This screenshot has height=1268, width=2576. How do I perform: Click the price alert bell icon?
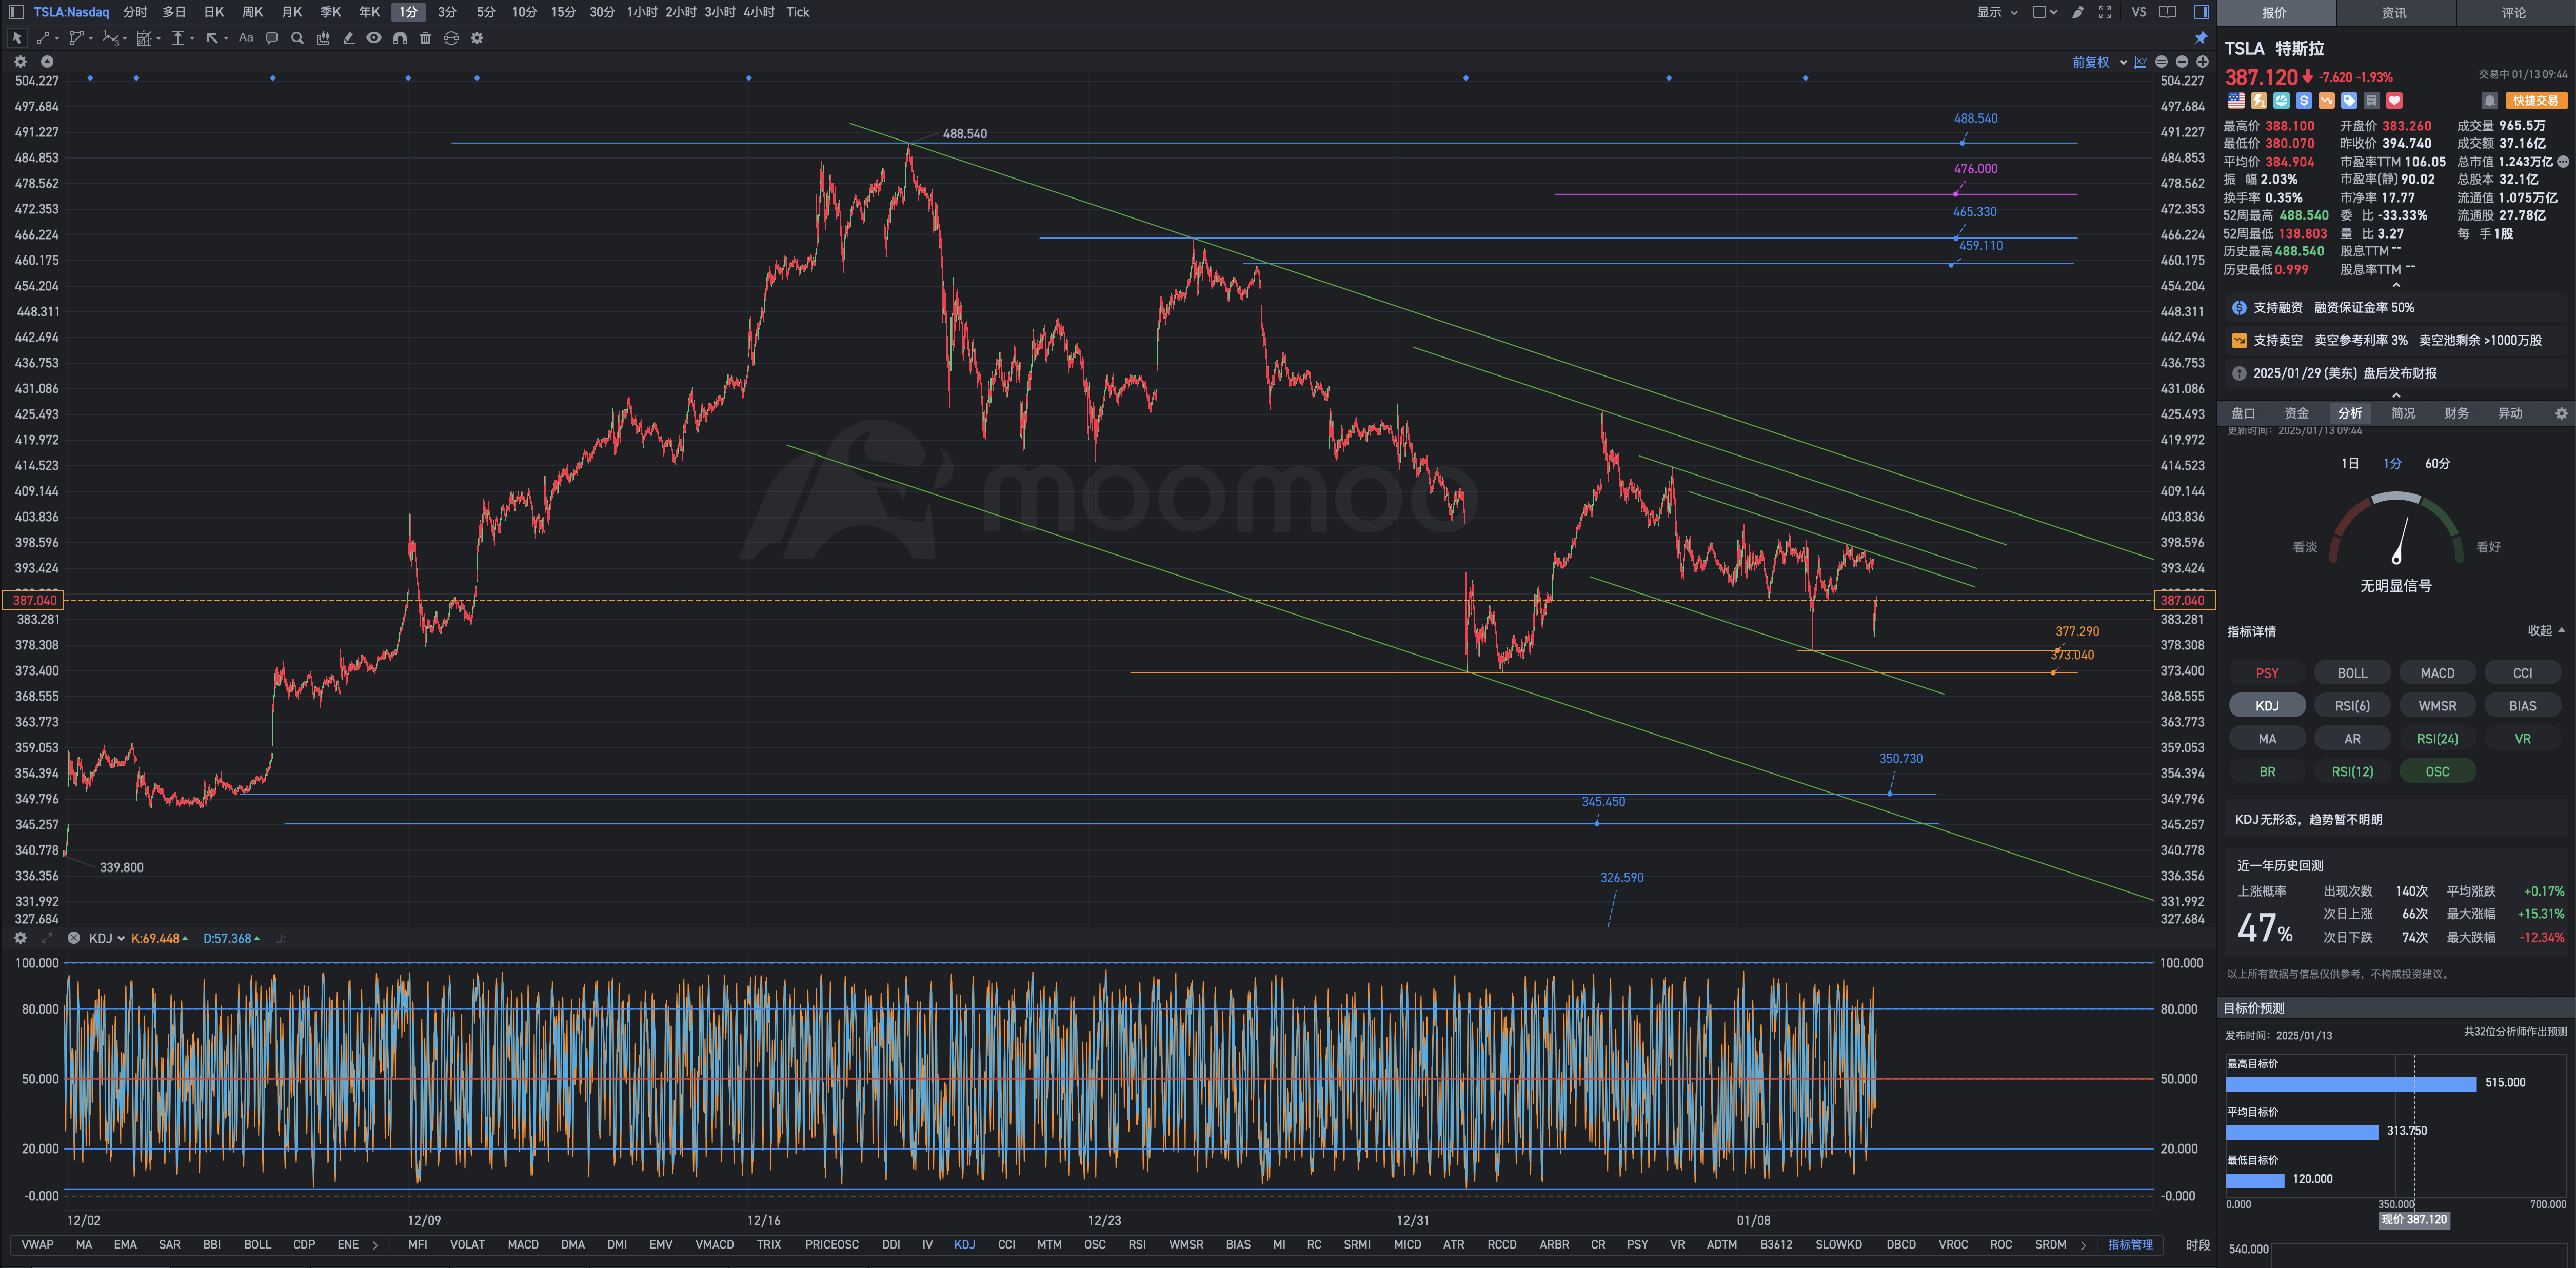click(2489, 101)
